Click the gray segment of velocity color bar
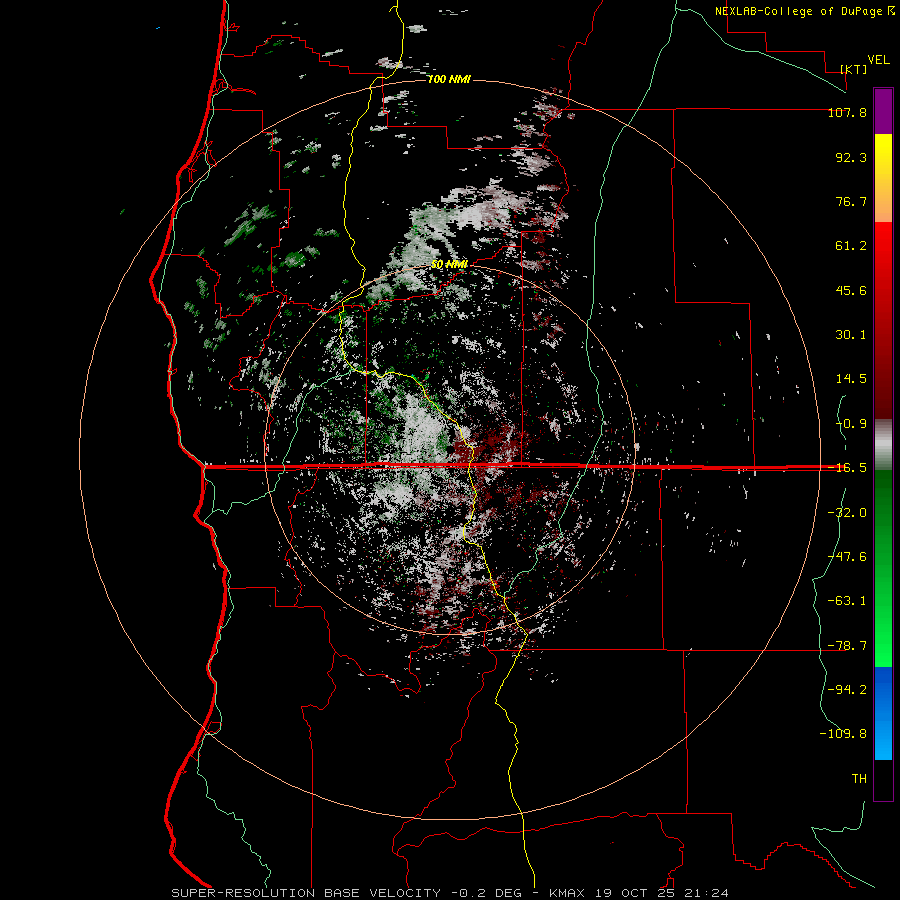This screenshot has height=900, width=900. tap(883, 445)
